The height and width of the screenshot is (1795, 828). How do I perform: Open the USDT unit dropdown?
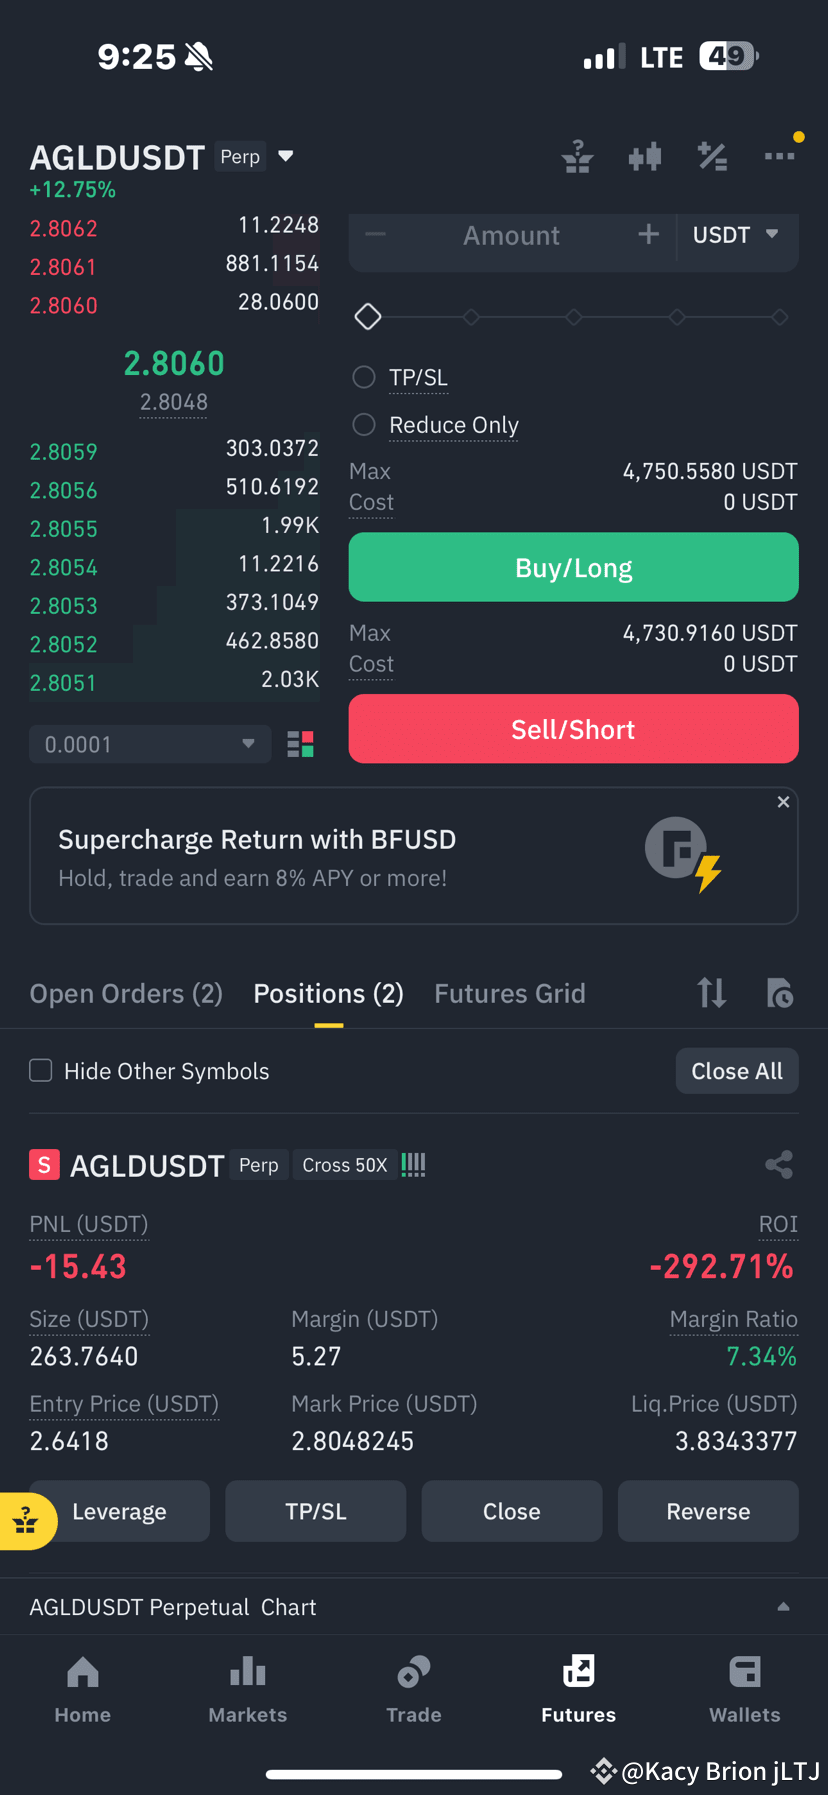[736, 235]
